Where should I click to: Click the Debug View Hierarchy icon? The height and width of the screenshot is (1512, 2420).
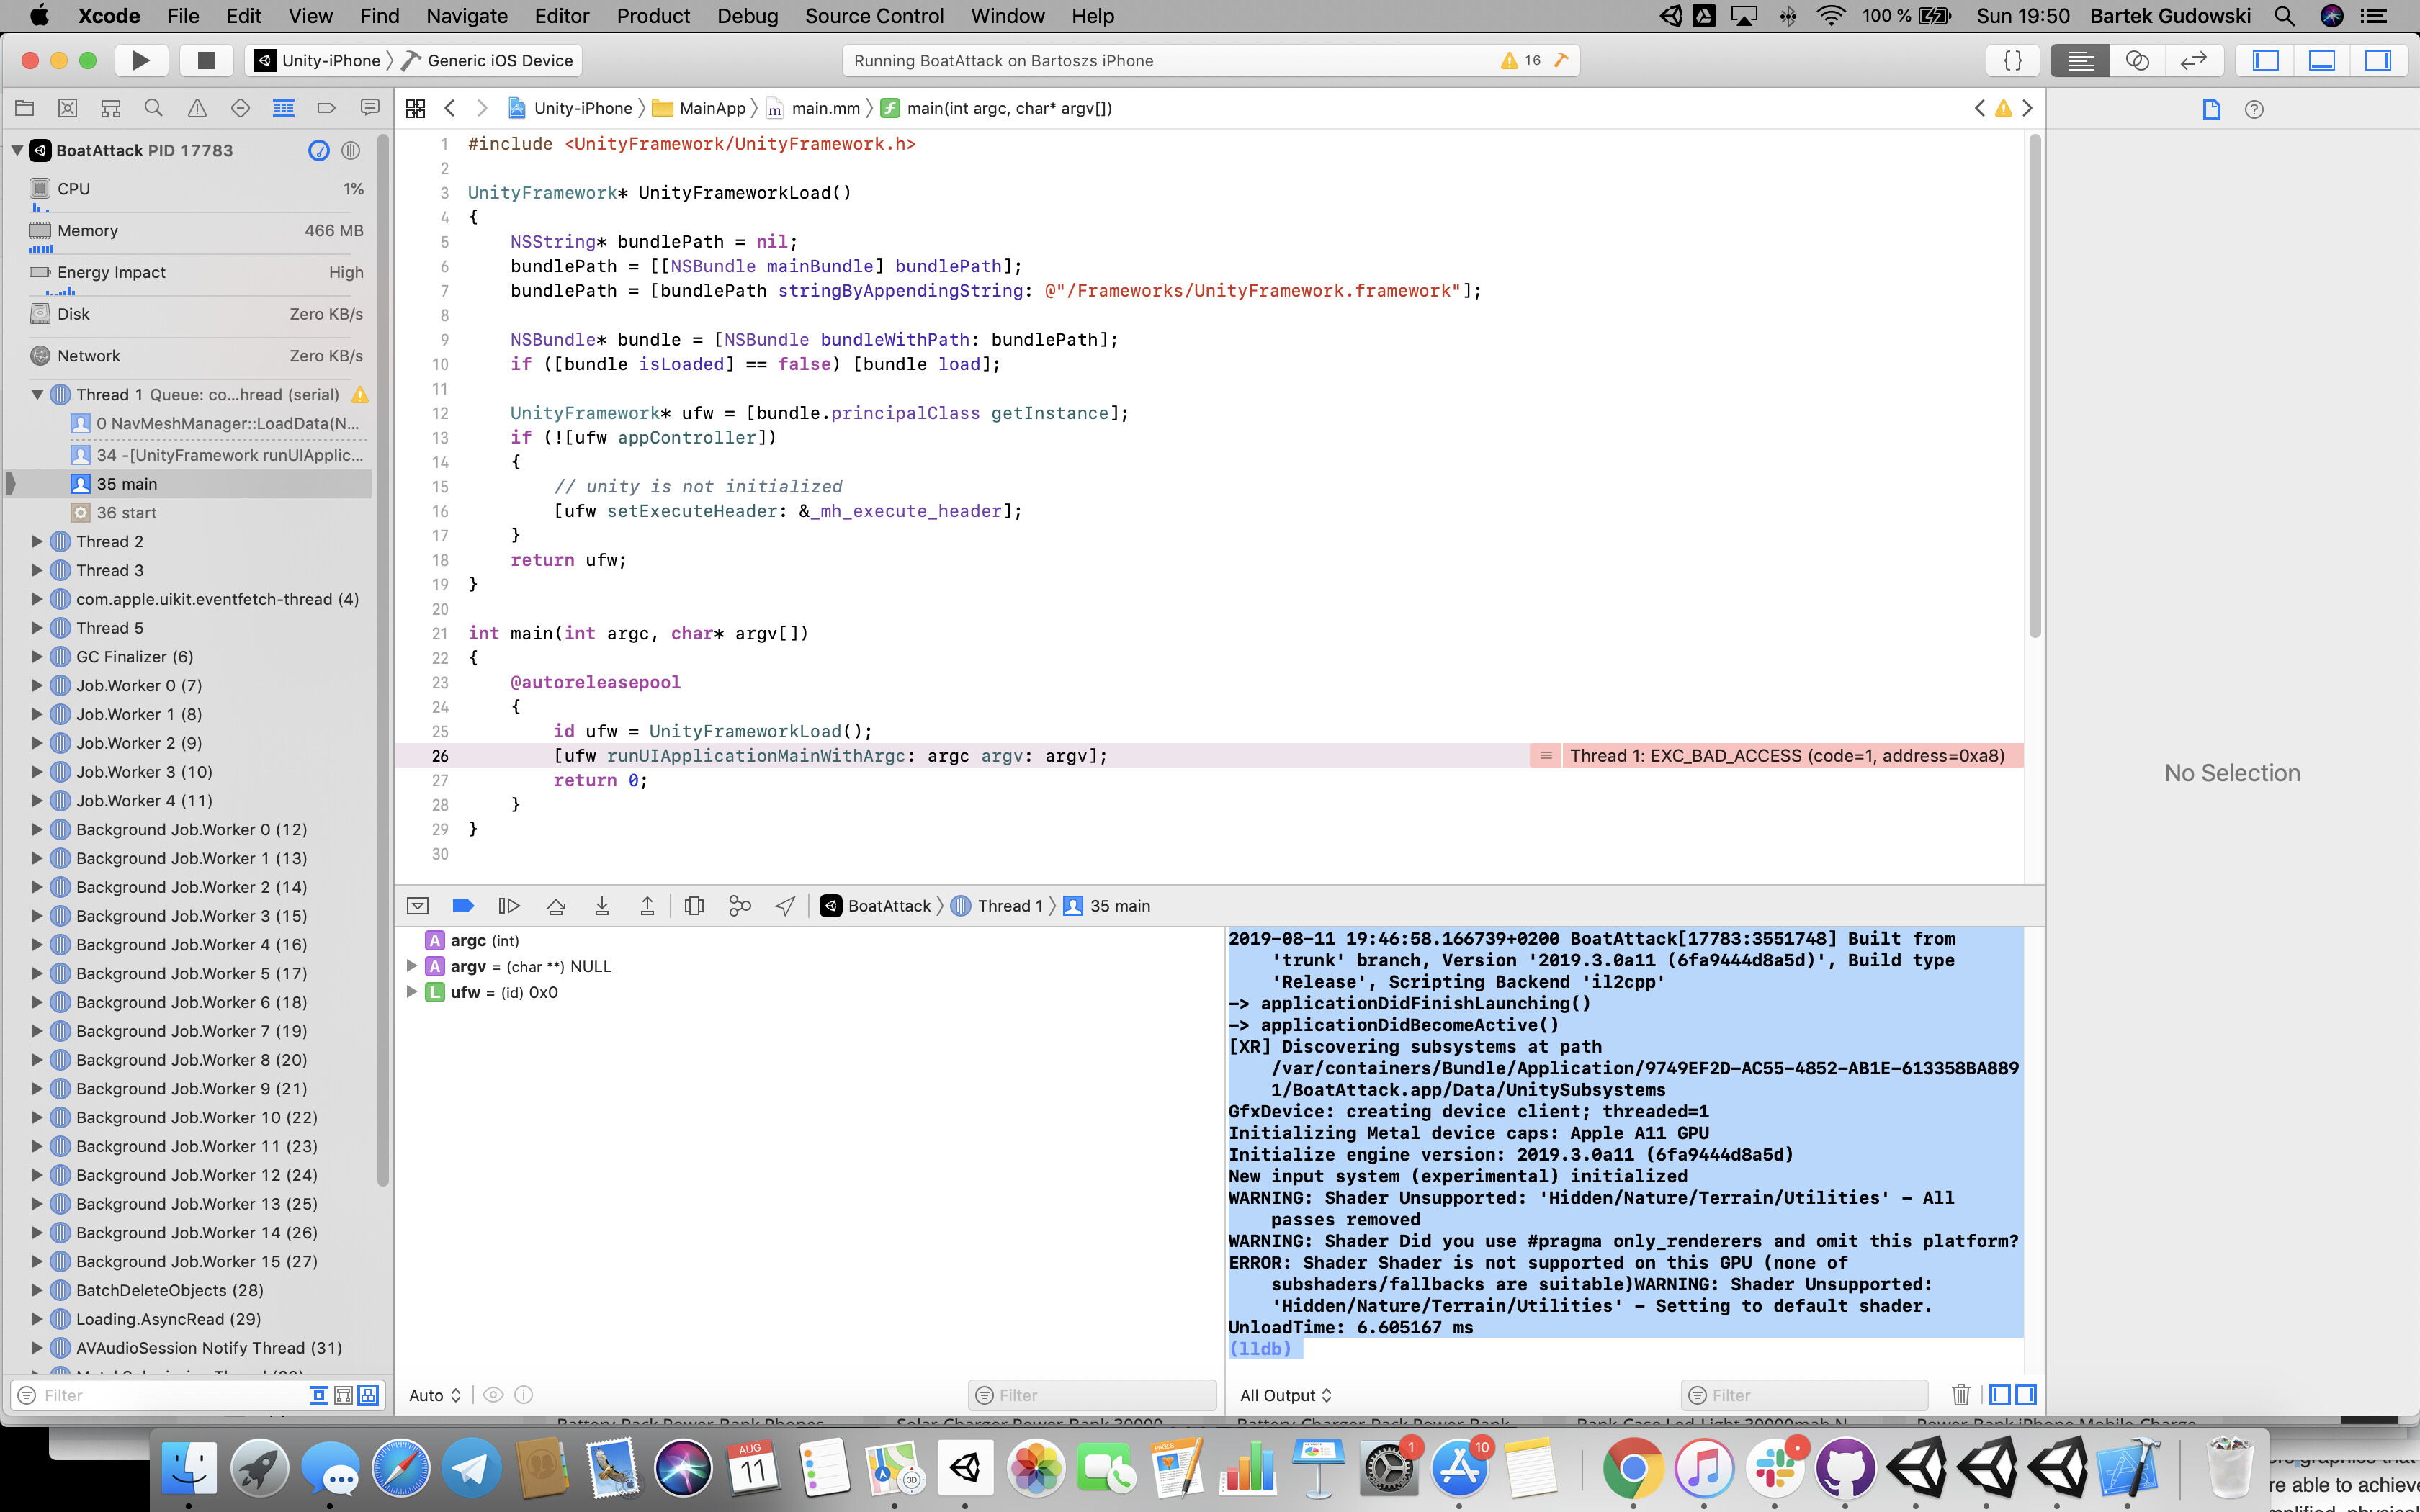(x=694, y=905)
